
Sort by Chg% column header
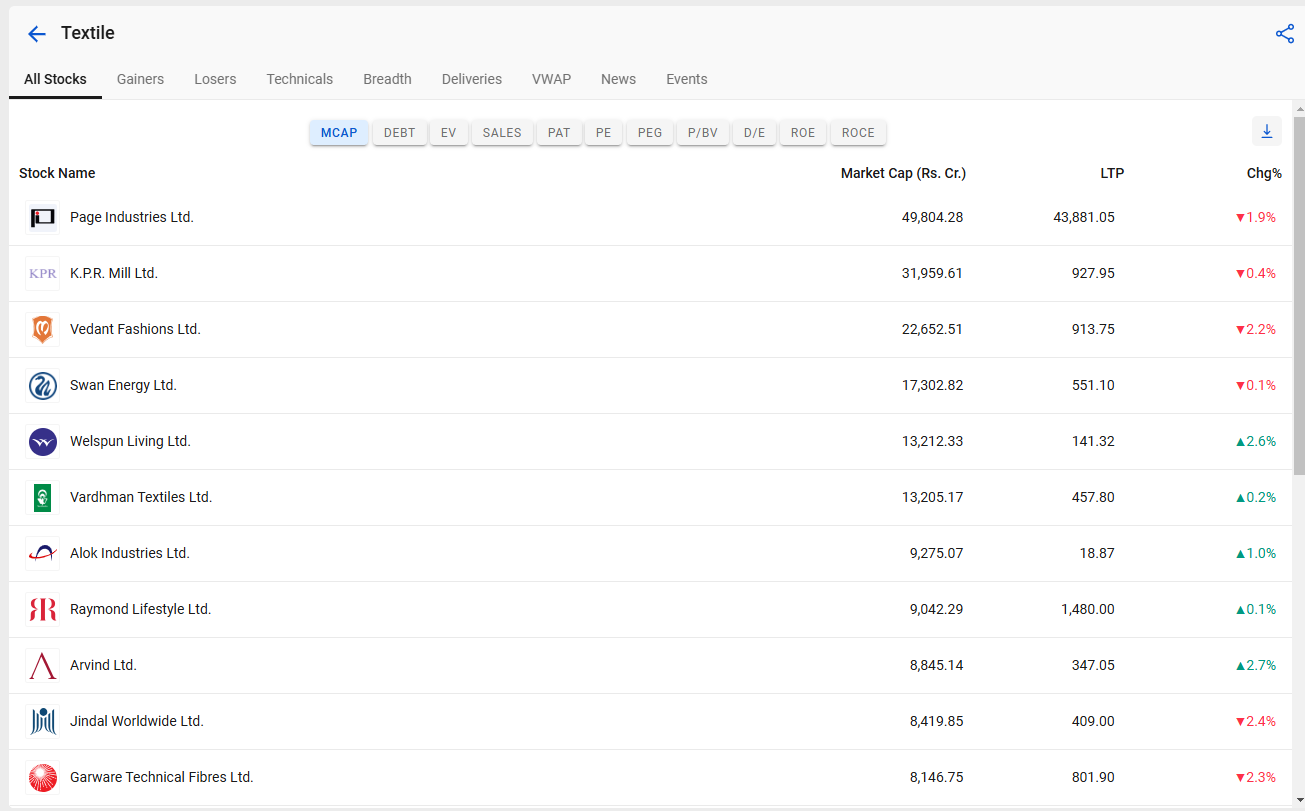1264,173
